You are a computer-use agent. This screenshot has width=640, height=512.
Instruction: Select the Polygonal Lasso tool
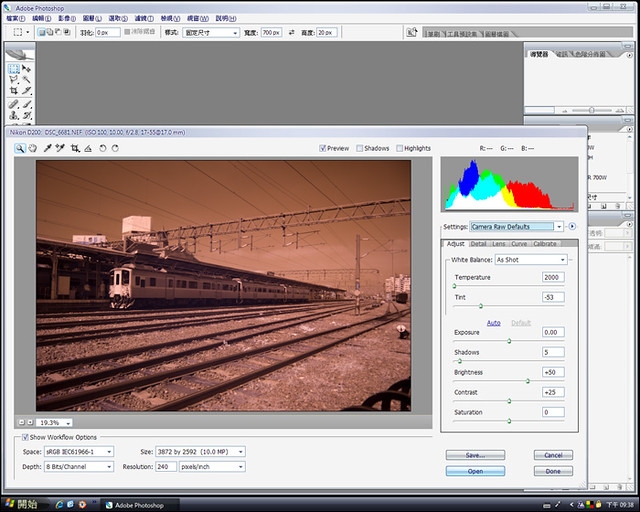coord(13,80)
